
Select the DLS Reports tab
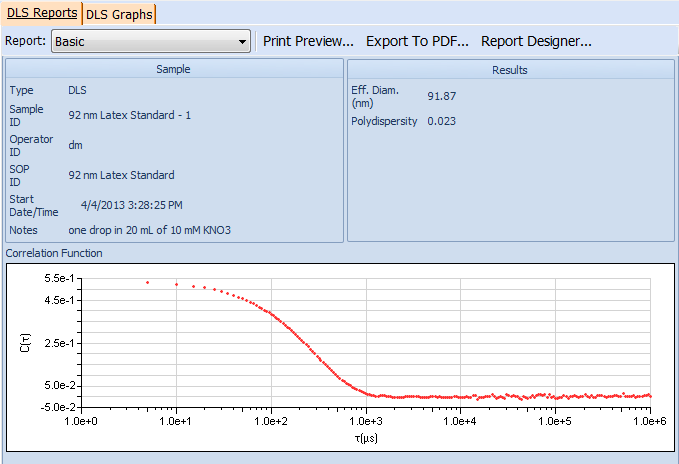tap(41, 13)
